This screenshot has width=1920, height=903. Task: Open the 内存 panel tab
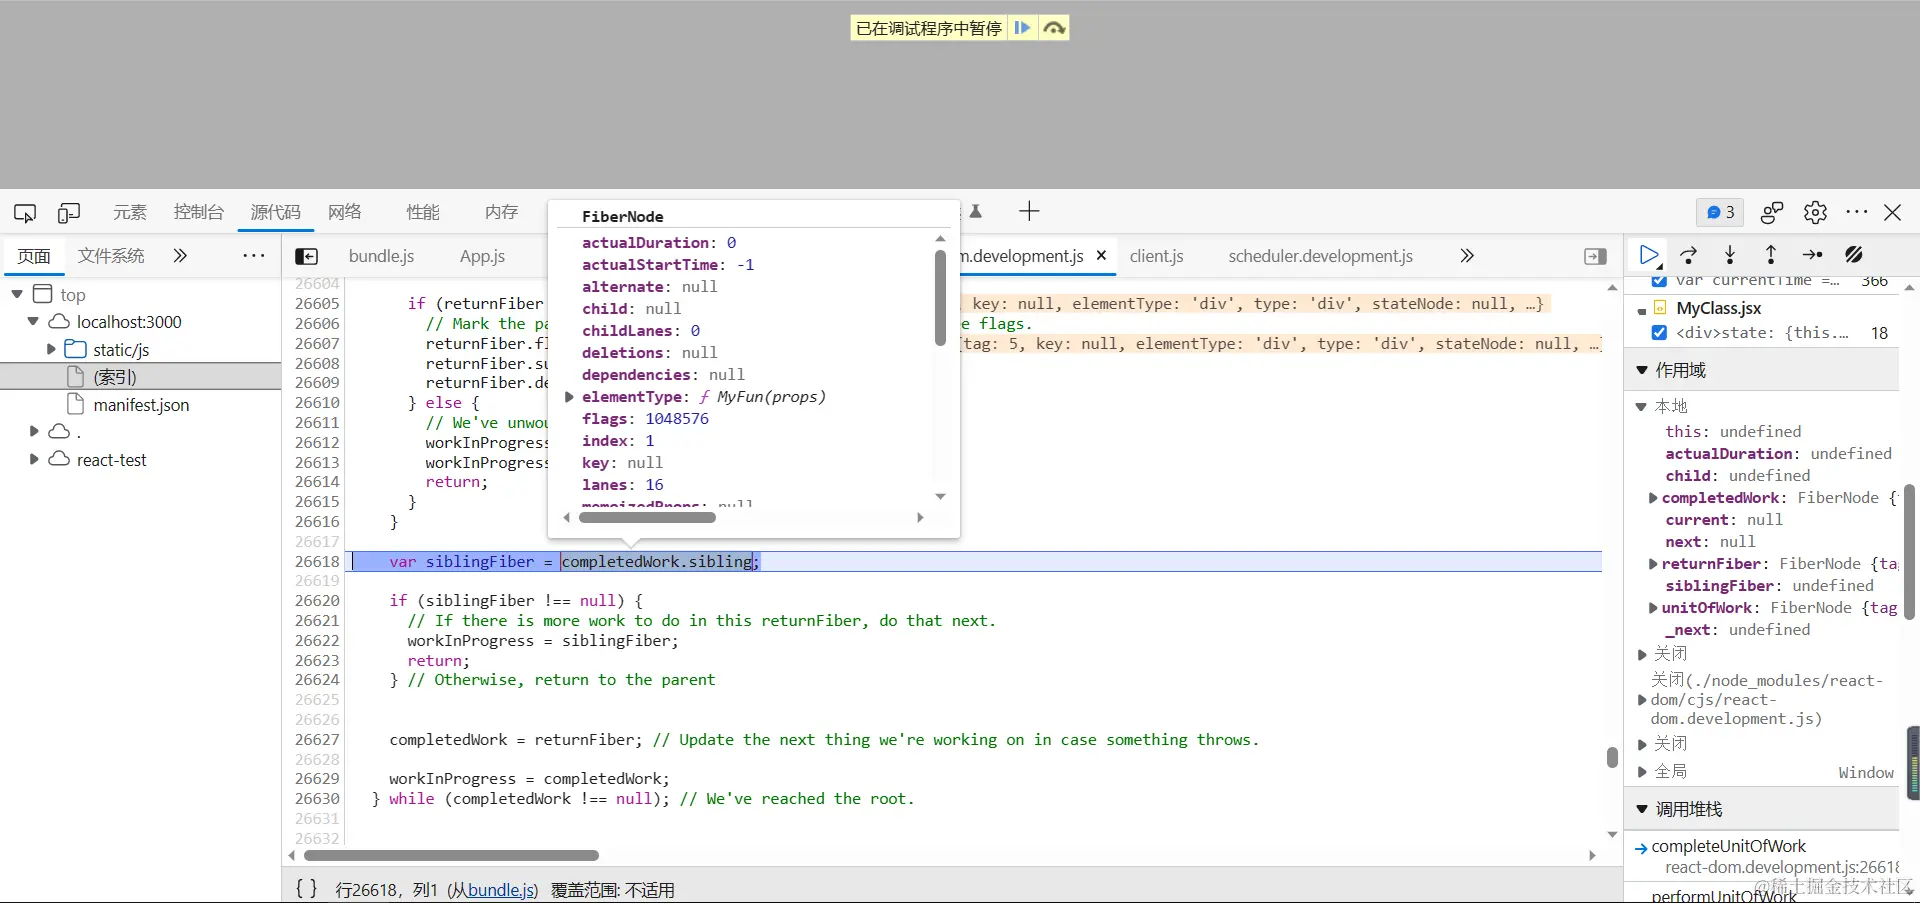(x=502, y=212)
